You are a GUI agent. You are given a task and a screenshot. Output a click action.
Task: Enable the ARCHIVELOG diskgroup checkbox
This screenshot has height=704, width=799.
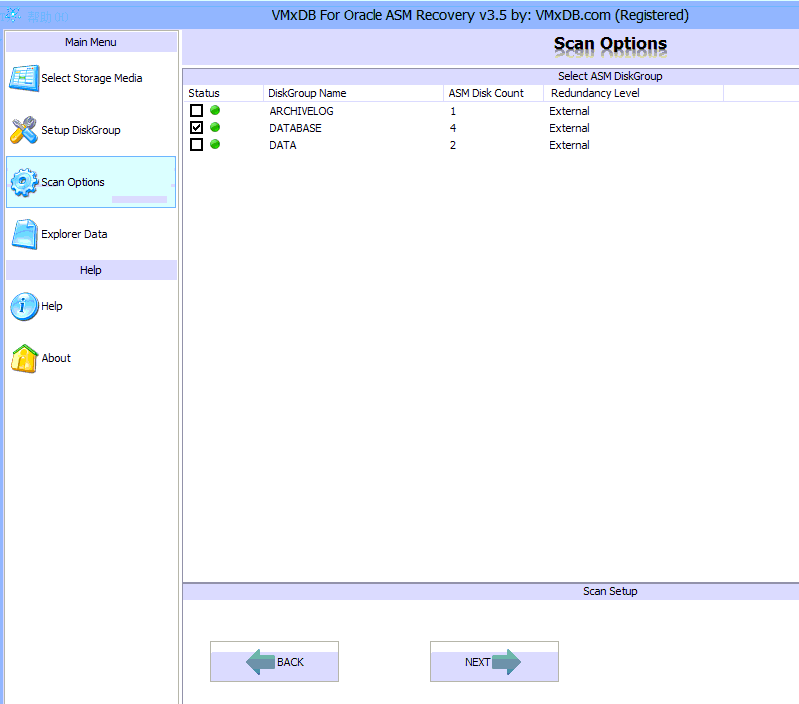pyautogui.click(x=196, y=111)
